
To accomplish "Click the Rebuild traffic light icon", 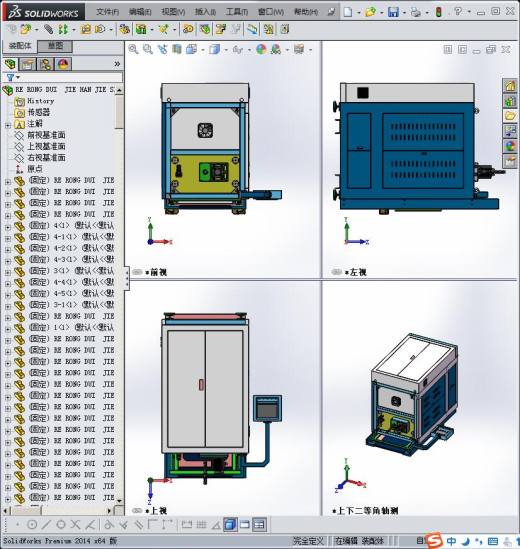I will 438,12.
